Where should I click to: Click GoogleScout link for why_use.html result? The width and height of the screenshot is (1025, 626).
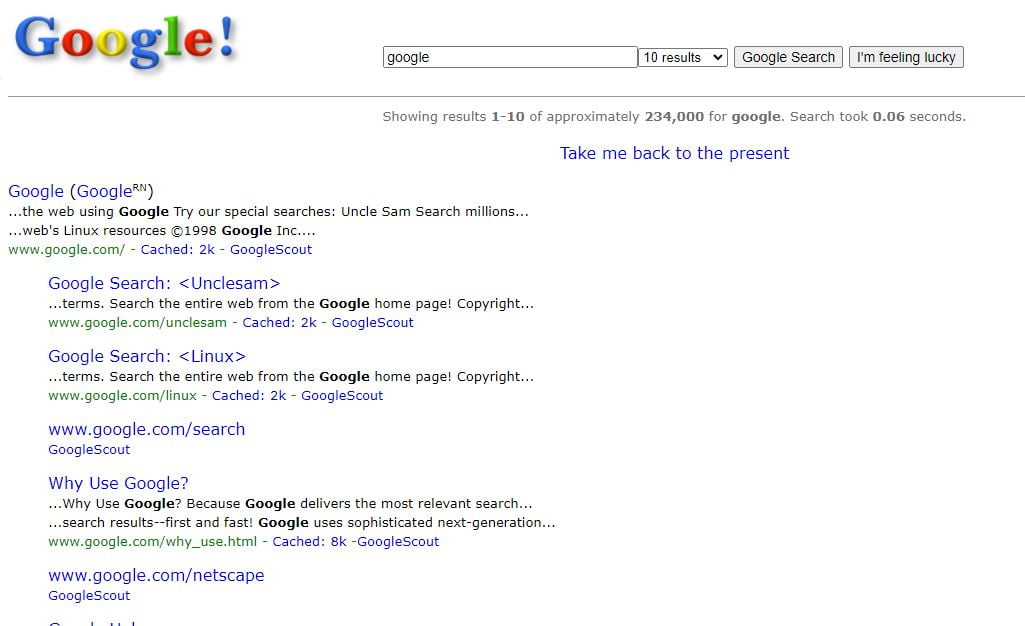click(398, 542)
